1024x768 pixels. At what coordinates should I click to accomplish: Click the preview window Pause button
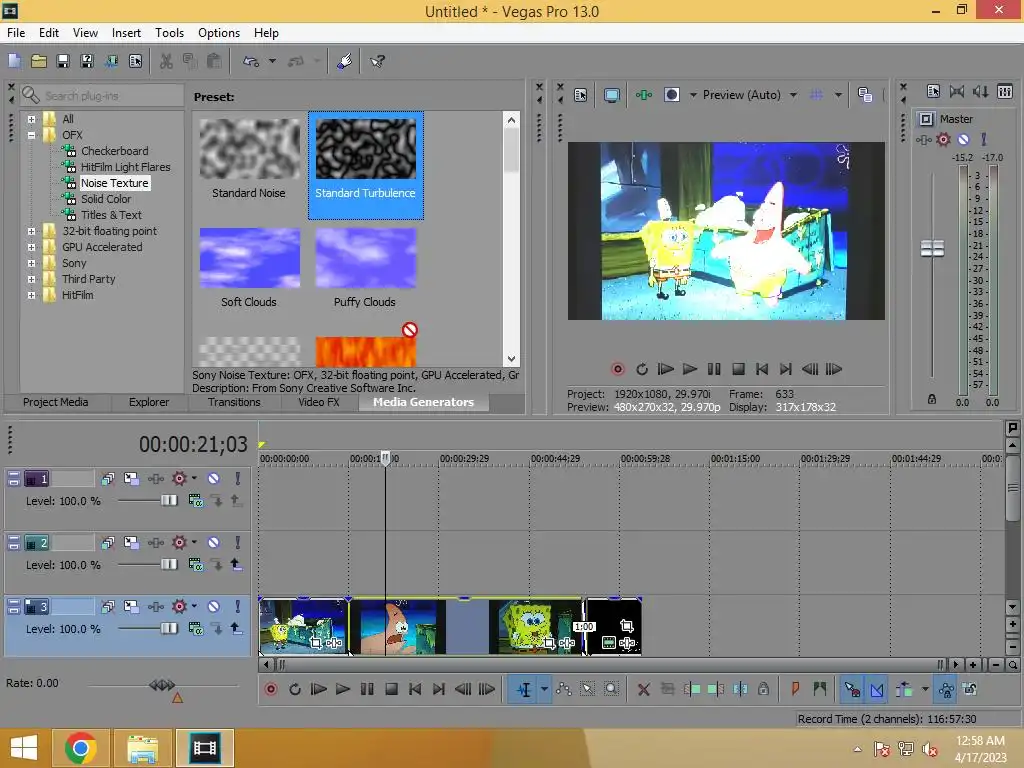(x=714, y=369)
